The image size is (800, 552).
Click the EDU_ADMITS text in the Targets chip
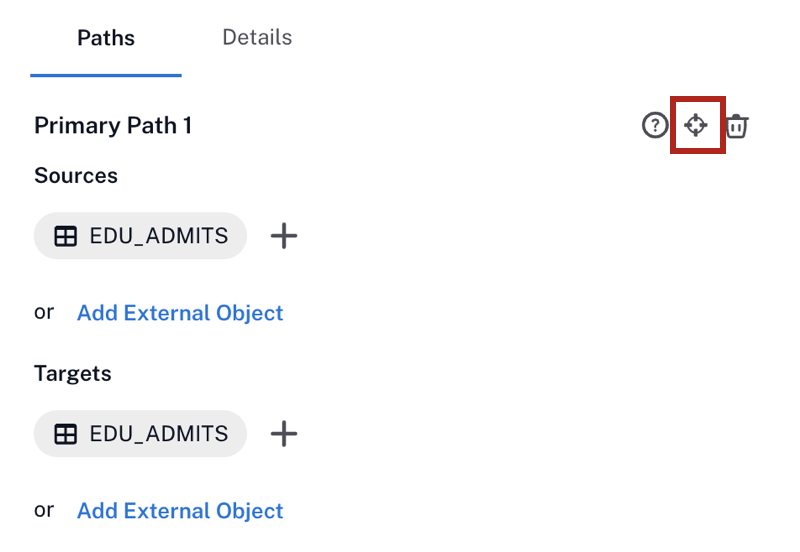(x=159, y=434)
